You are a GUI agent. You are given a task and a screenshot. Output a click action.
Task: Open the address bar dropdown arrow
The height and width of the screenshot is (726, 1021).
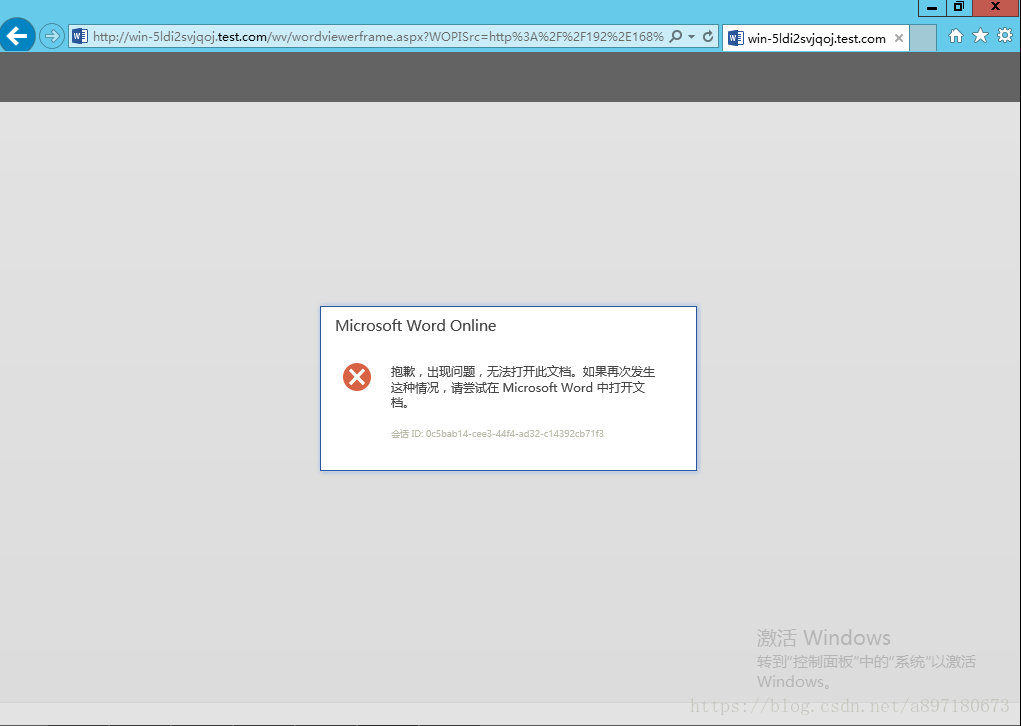click(692, 37)
